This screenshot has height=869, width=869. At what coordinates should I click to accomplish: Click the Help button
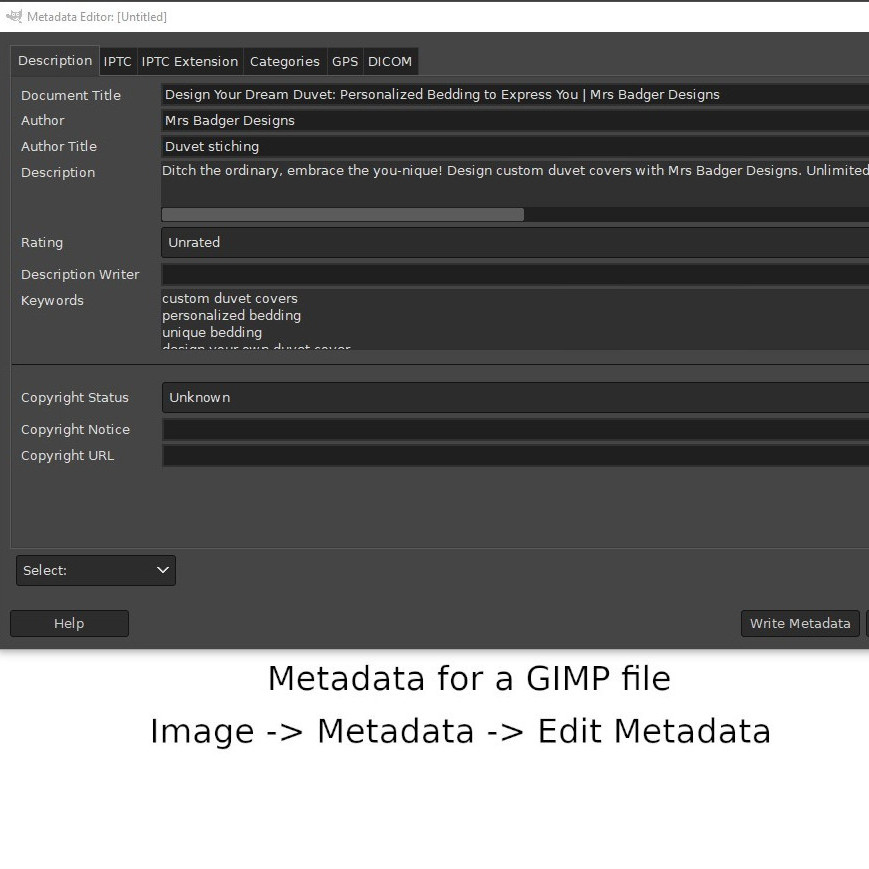coord(69,624)
